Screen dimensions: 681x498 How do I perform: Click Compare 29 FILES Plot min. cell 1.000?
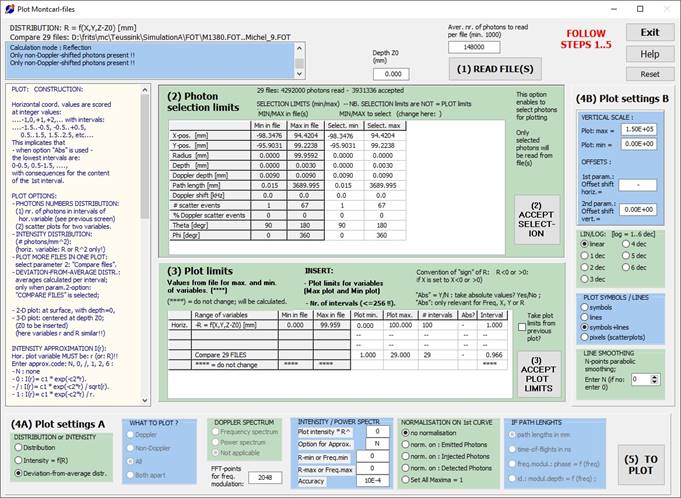[367, 355]
